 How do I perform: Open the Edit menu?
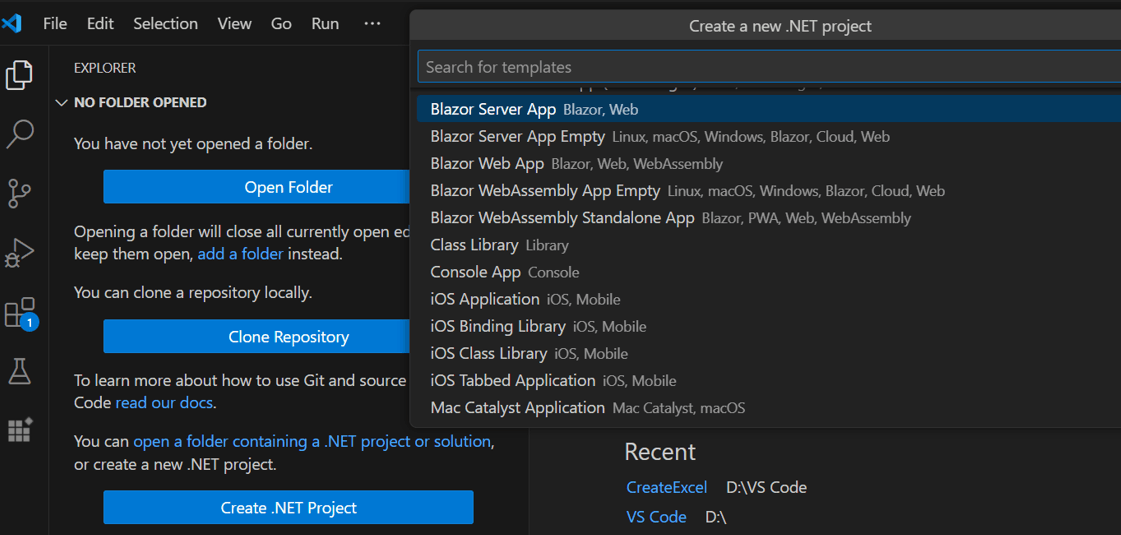pos(100,24)
